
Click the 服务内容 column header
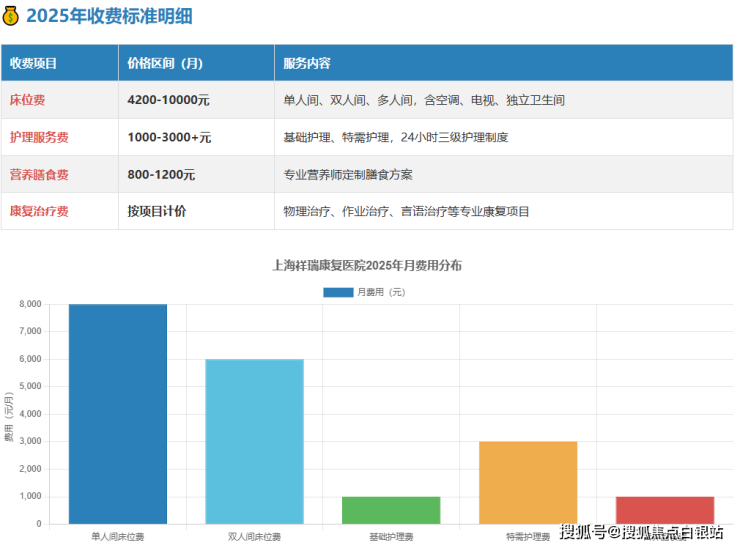coord(307,63)
